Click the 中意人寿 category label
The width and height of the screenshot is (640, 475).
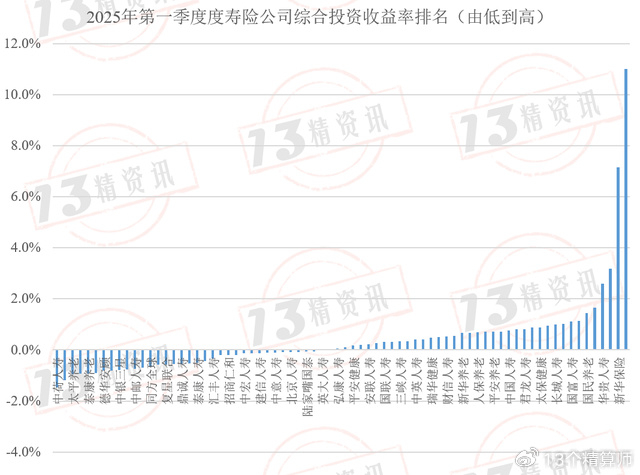tap(277, 381)
